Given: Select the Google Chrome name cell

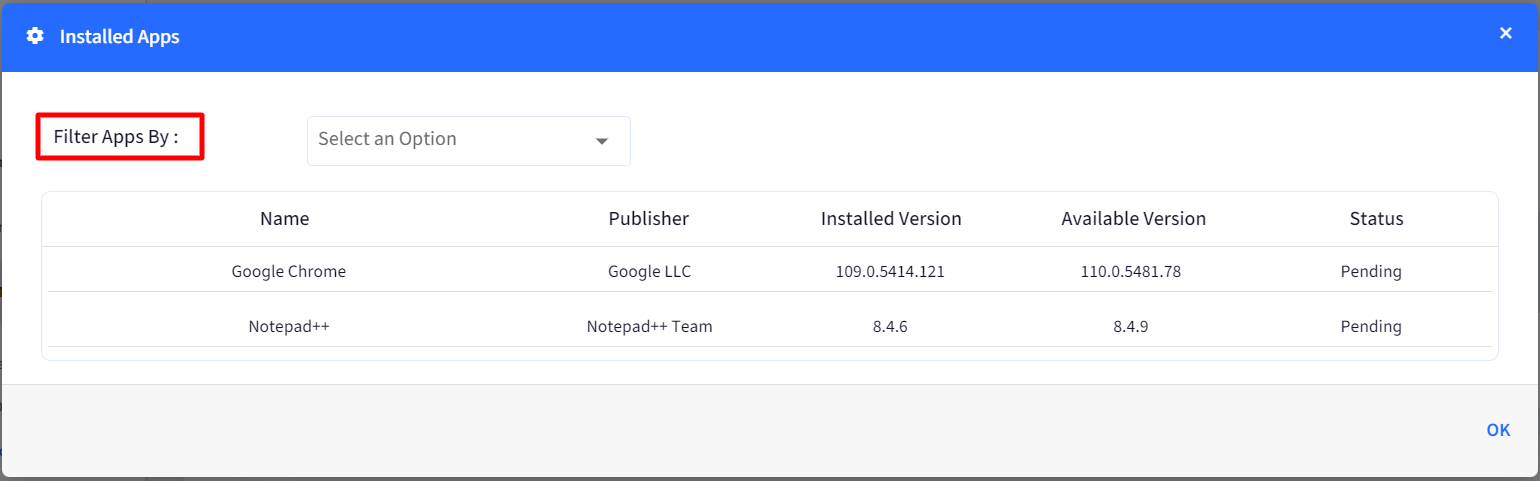Looking at the screenshot, I should tap(289, 271).
